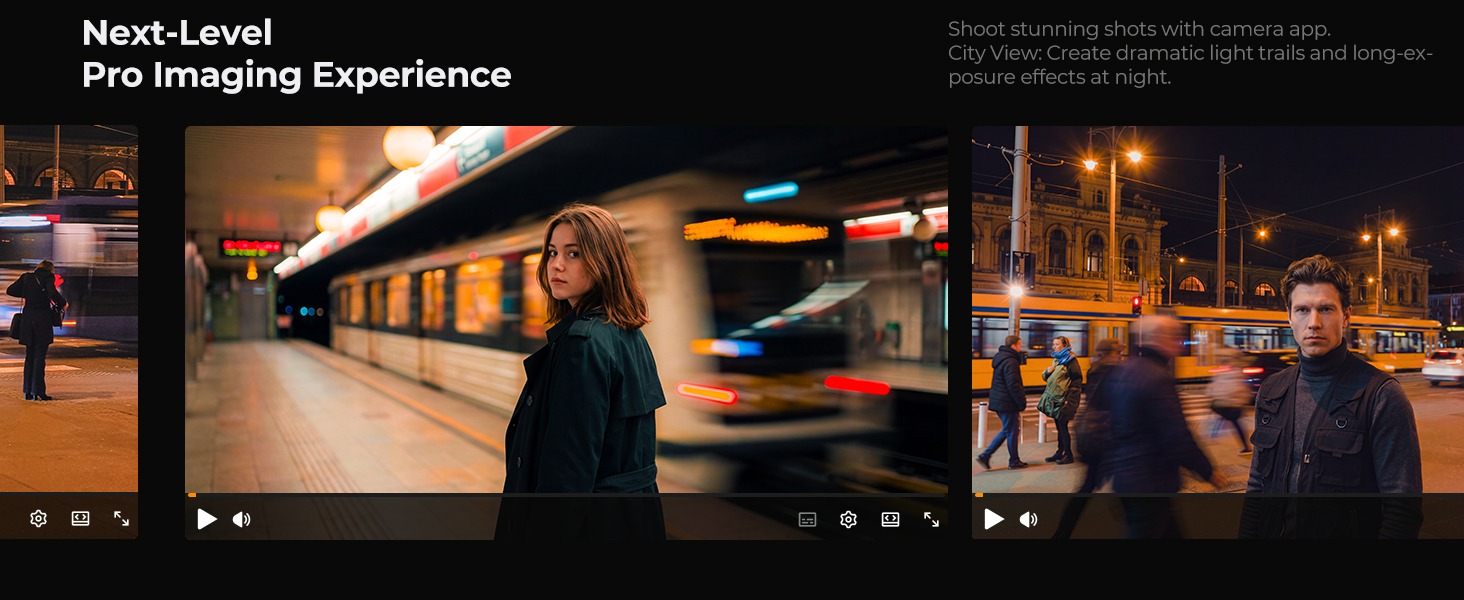Image resolution: width=1464 pixels, height=600 pixels.
Task: Mute the center video's volume
Action: (x=242, y=519)
